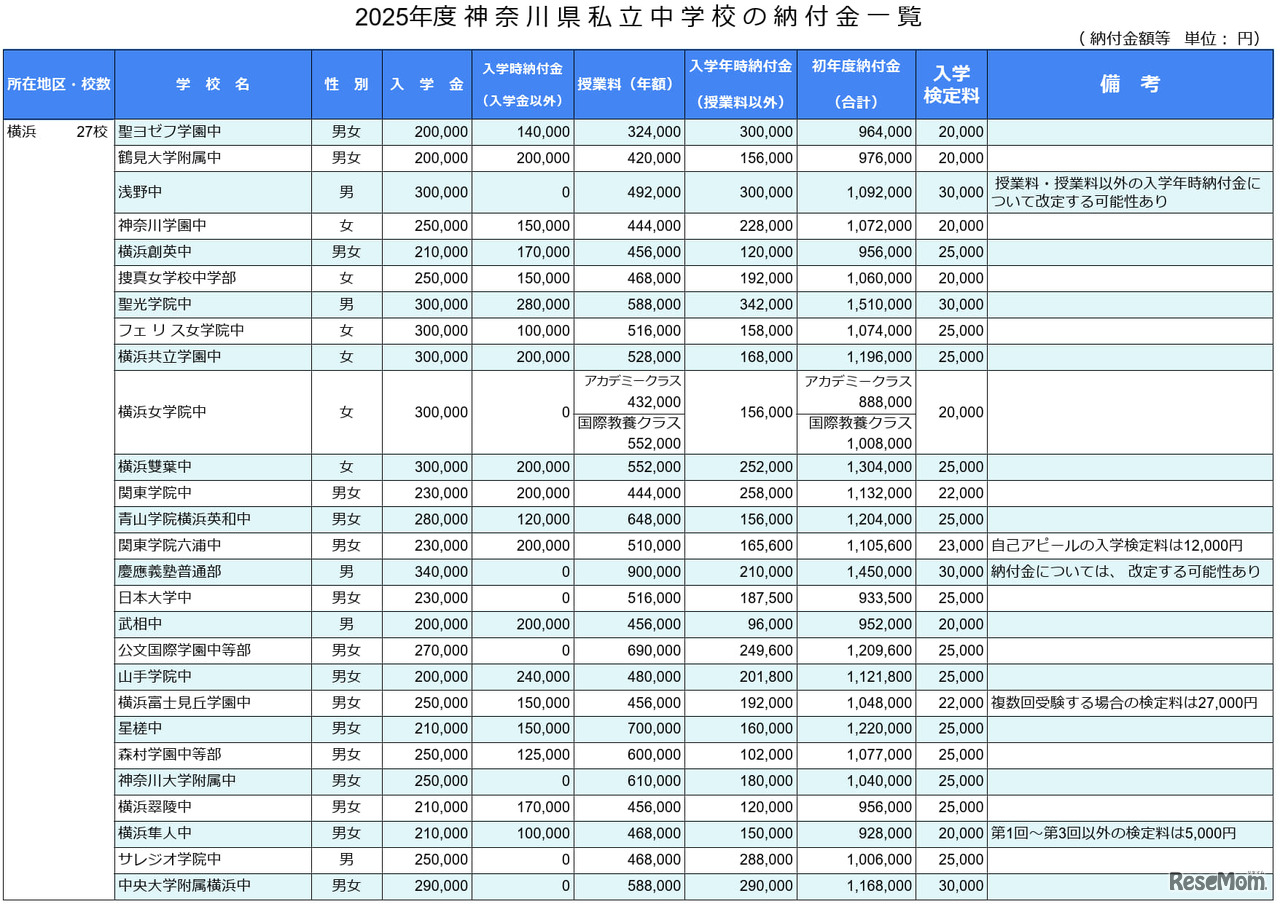Select the 関東学院六浦中 school name cell
Viewport: 1280px width, 904px height.
pyautogui.click(x=213, y=546)
